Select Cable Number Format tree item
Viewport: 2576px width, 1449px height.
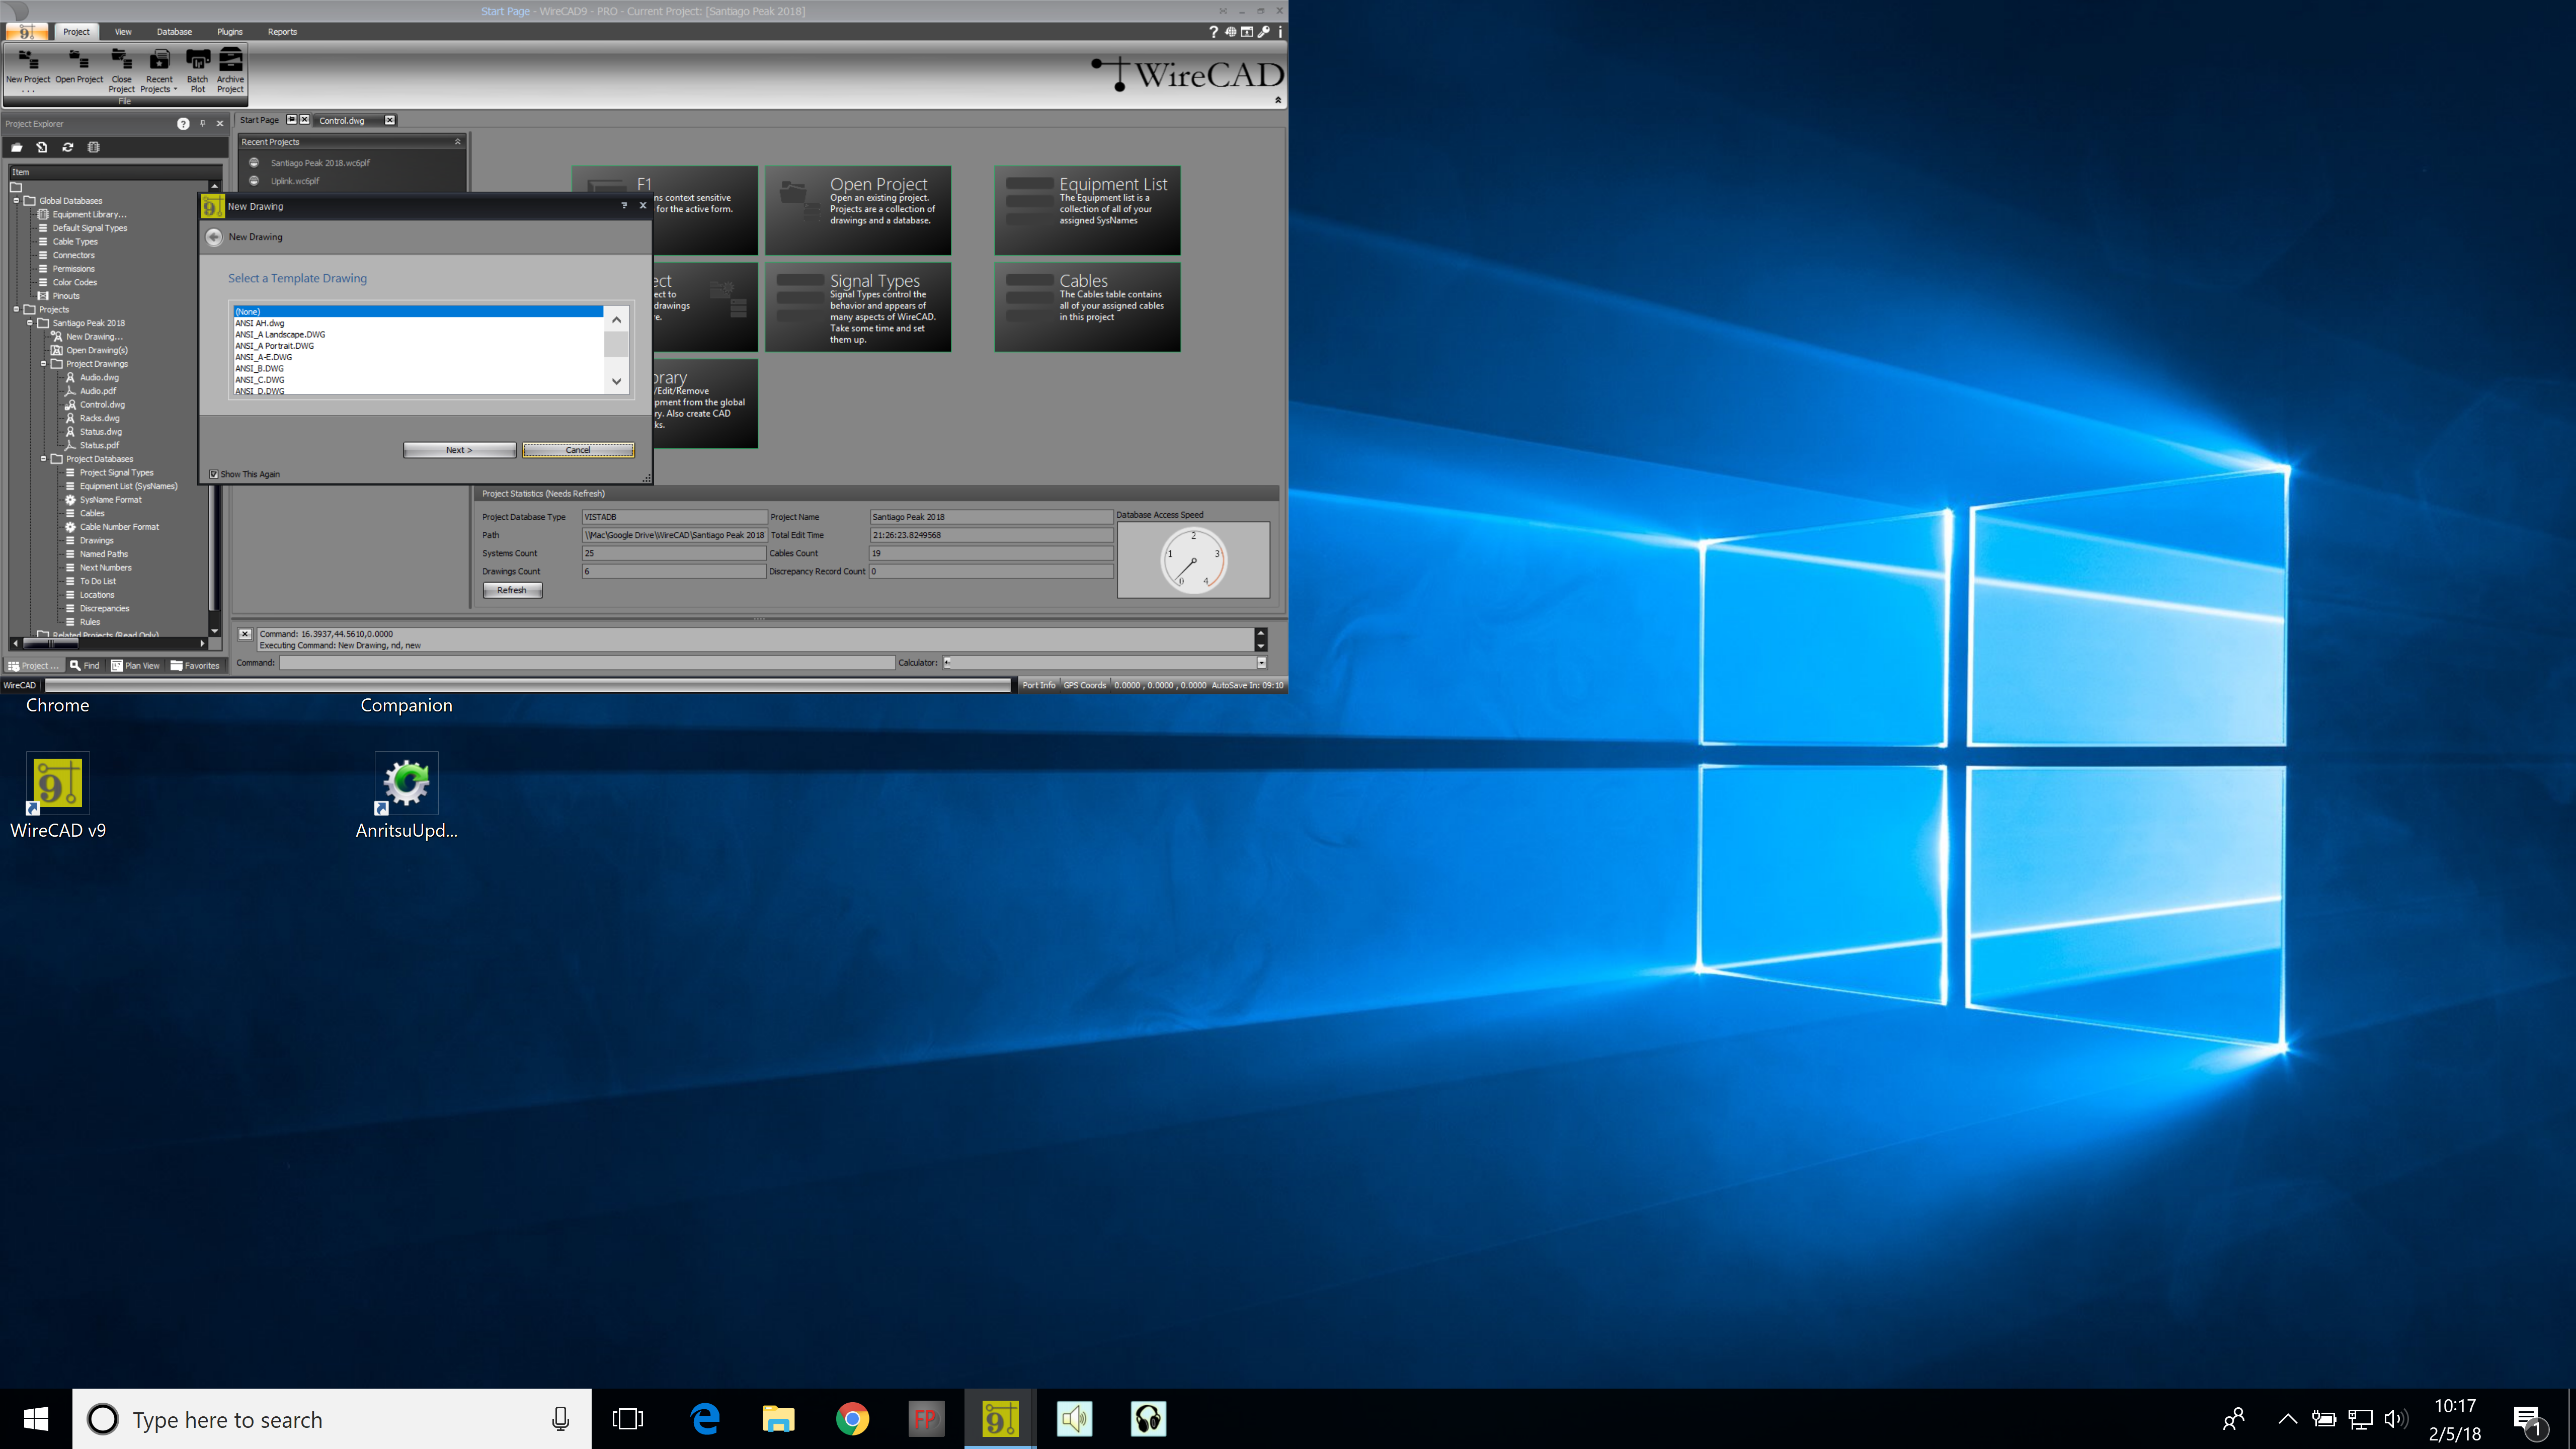tap(119, 527)
